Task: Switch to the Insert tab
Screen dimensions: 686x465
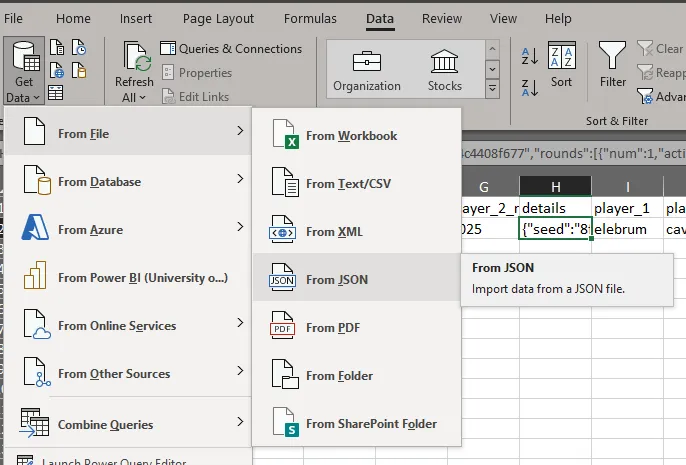Action: point(136,19)
